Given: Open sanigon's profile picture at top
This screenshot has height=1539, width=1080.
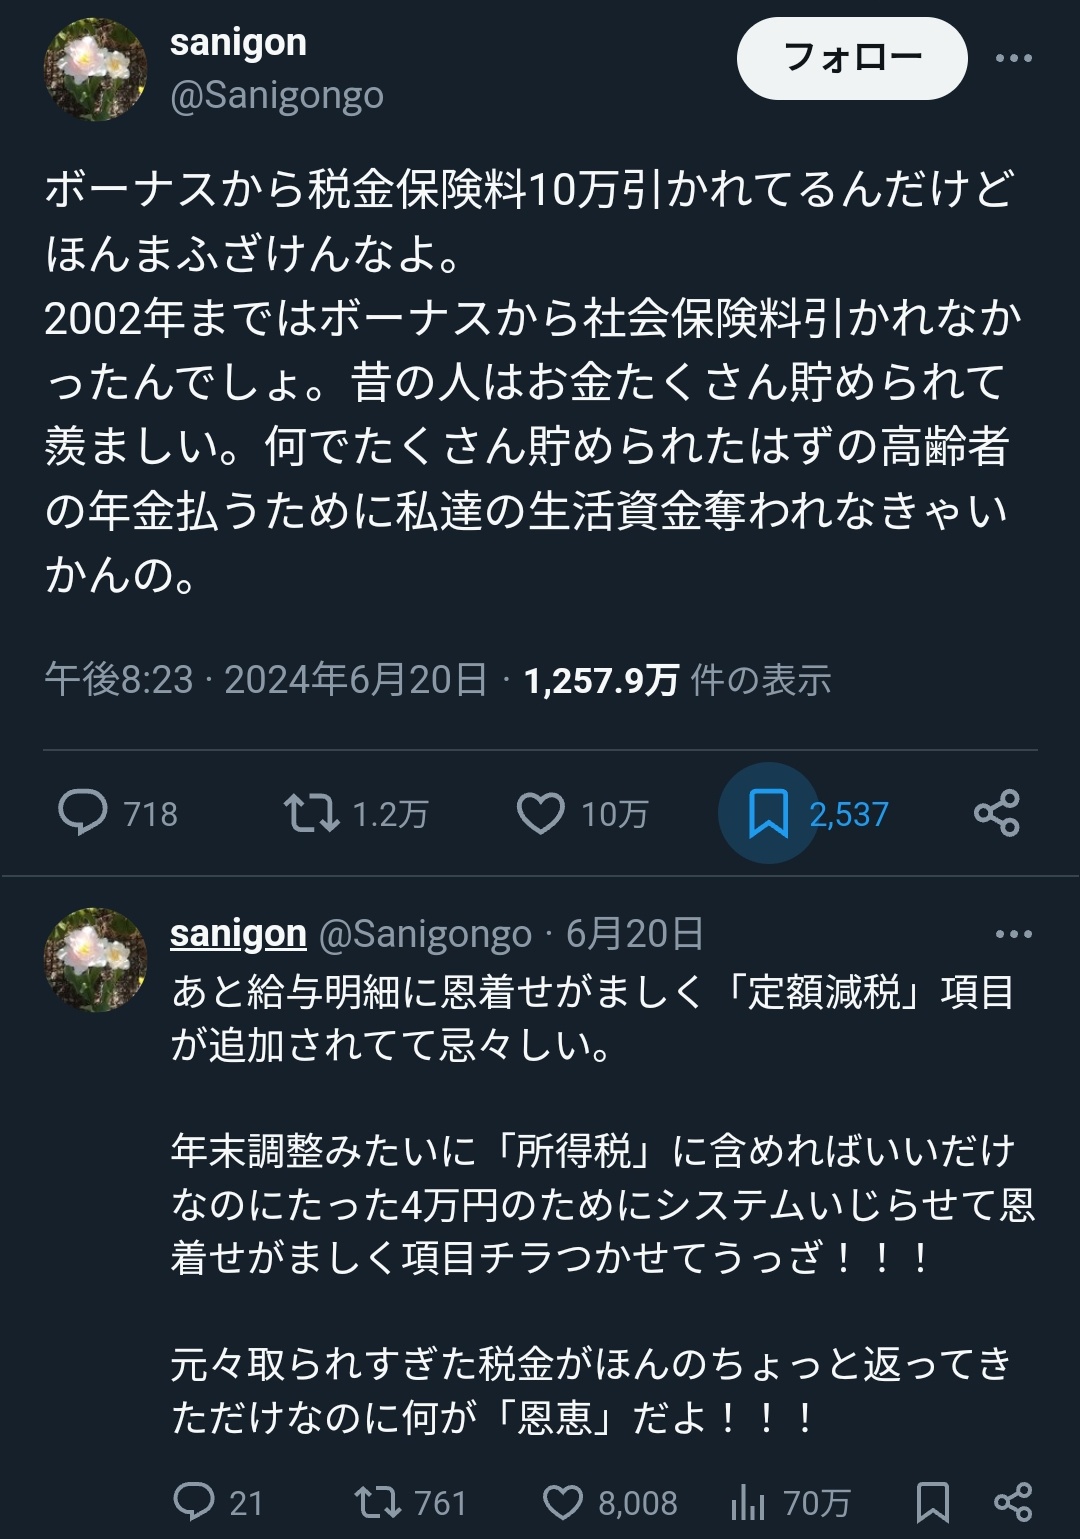Looking at the screenshot, I should [95, 70].
